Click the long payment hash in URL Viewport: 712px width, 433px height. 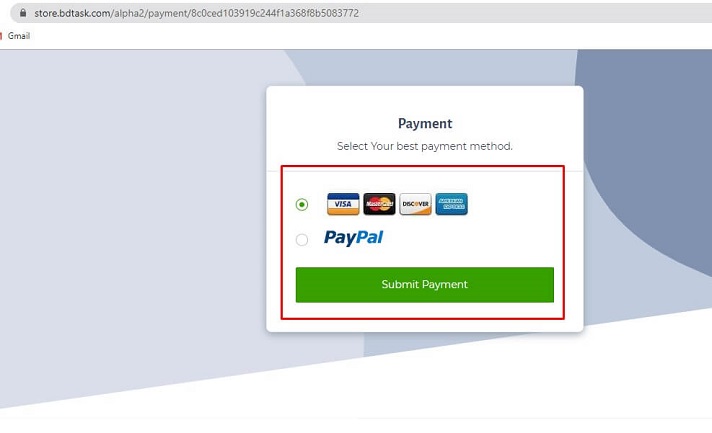pyautogui.click(x=275, y=13)
